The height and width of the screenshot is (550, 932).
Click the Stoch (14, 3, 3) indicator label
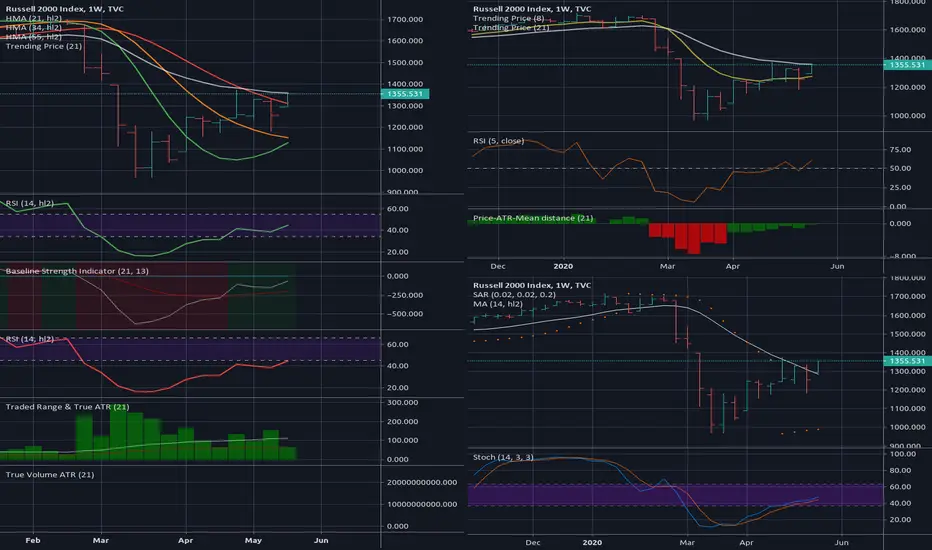click(x=503, y=457)
